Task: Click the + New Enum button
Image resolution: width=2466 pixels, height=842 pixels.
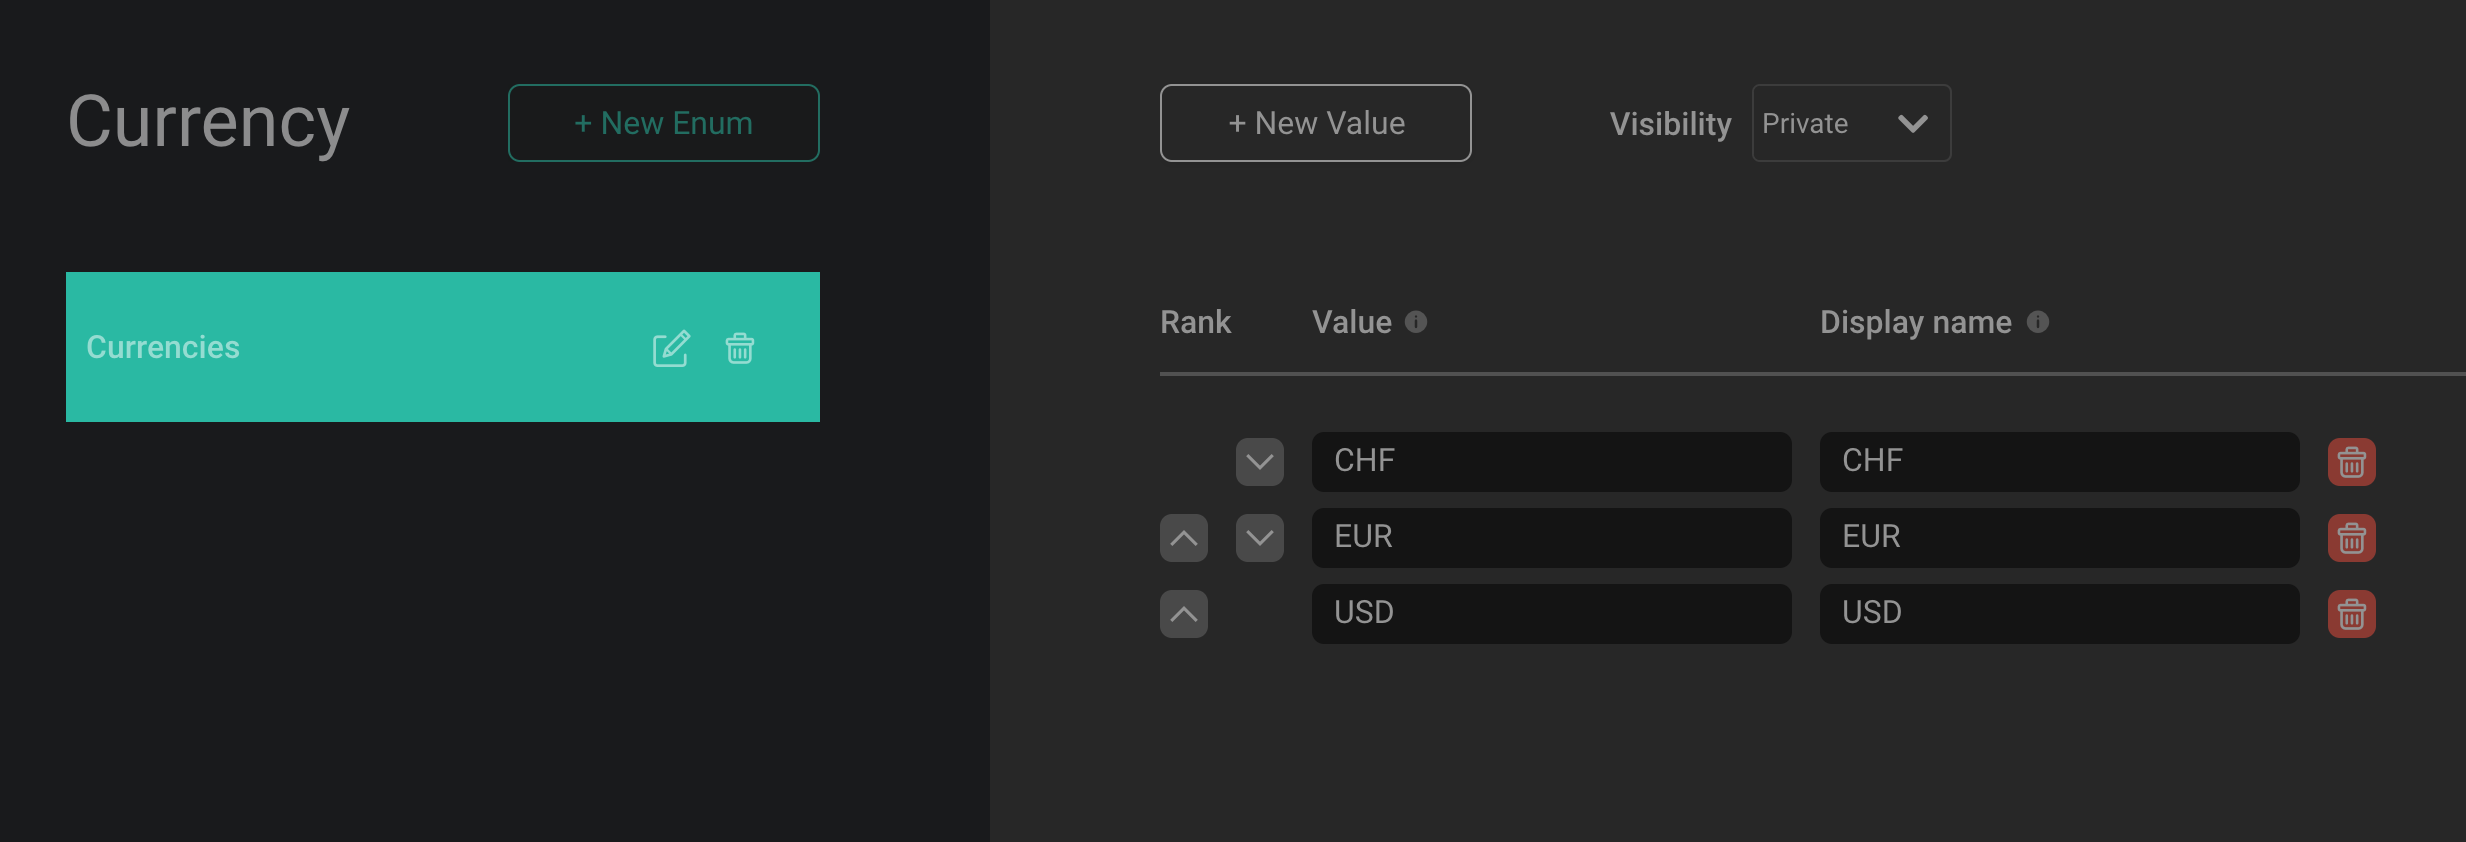Action: pos(663,123)
